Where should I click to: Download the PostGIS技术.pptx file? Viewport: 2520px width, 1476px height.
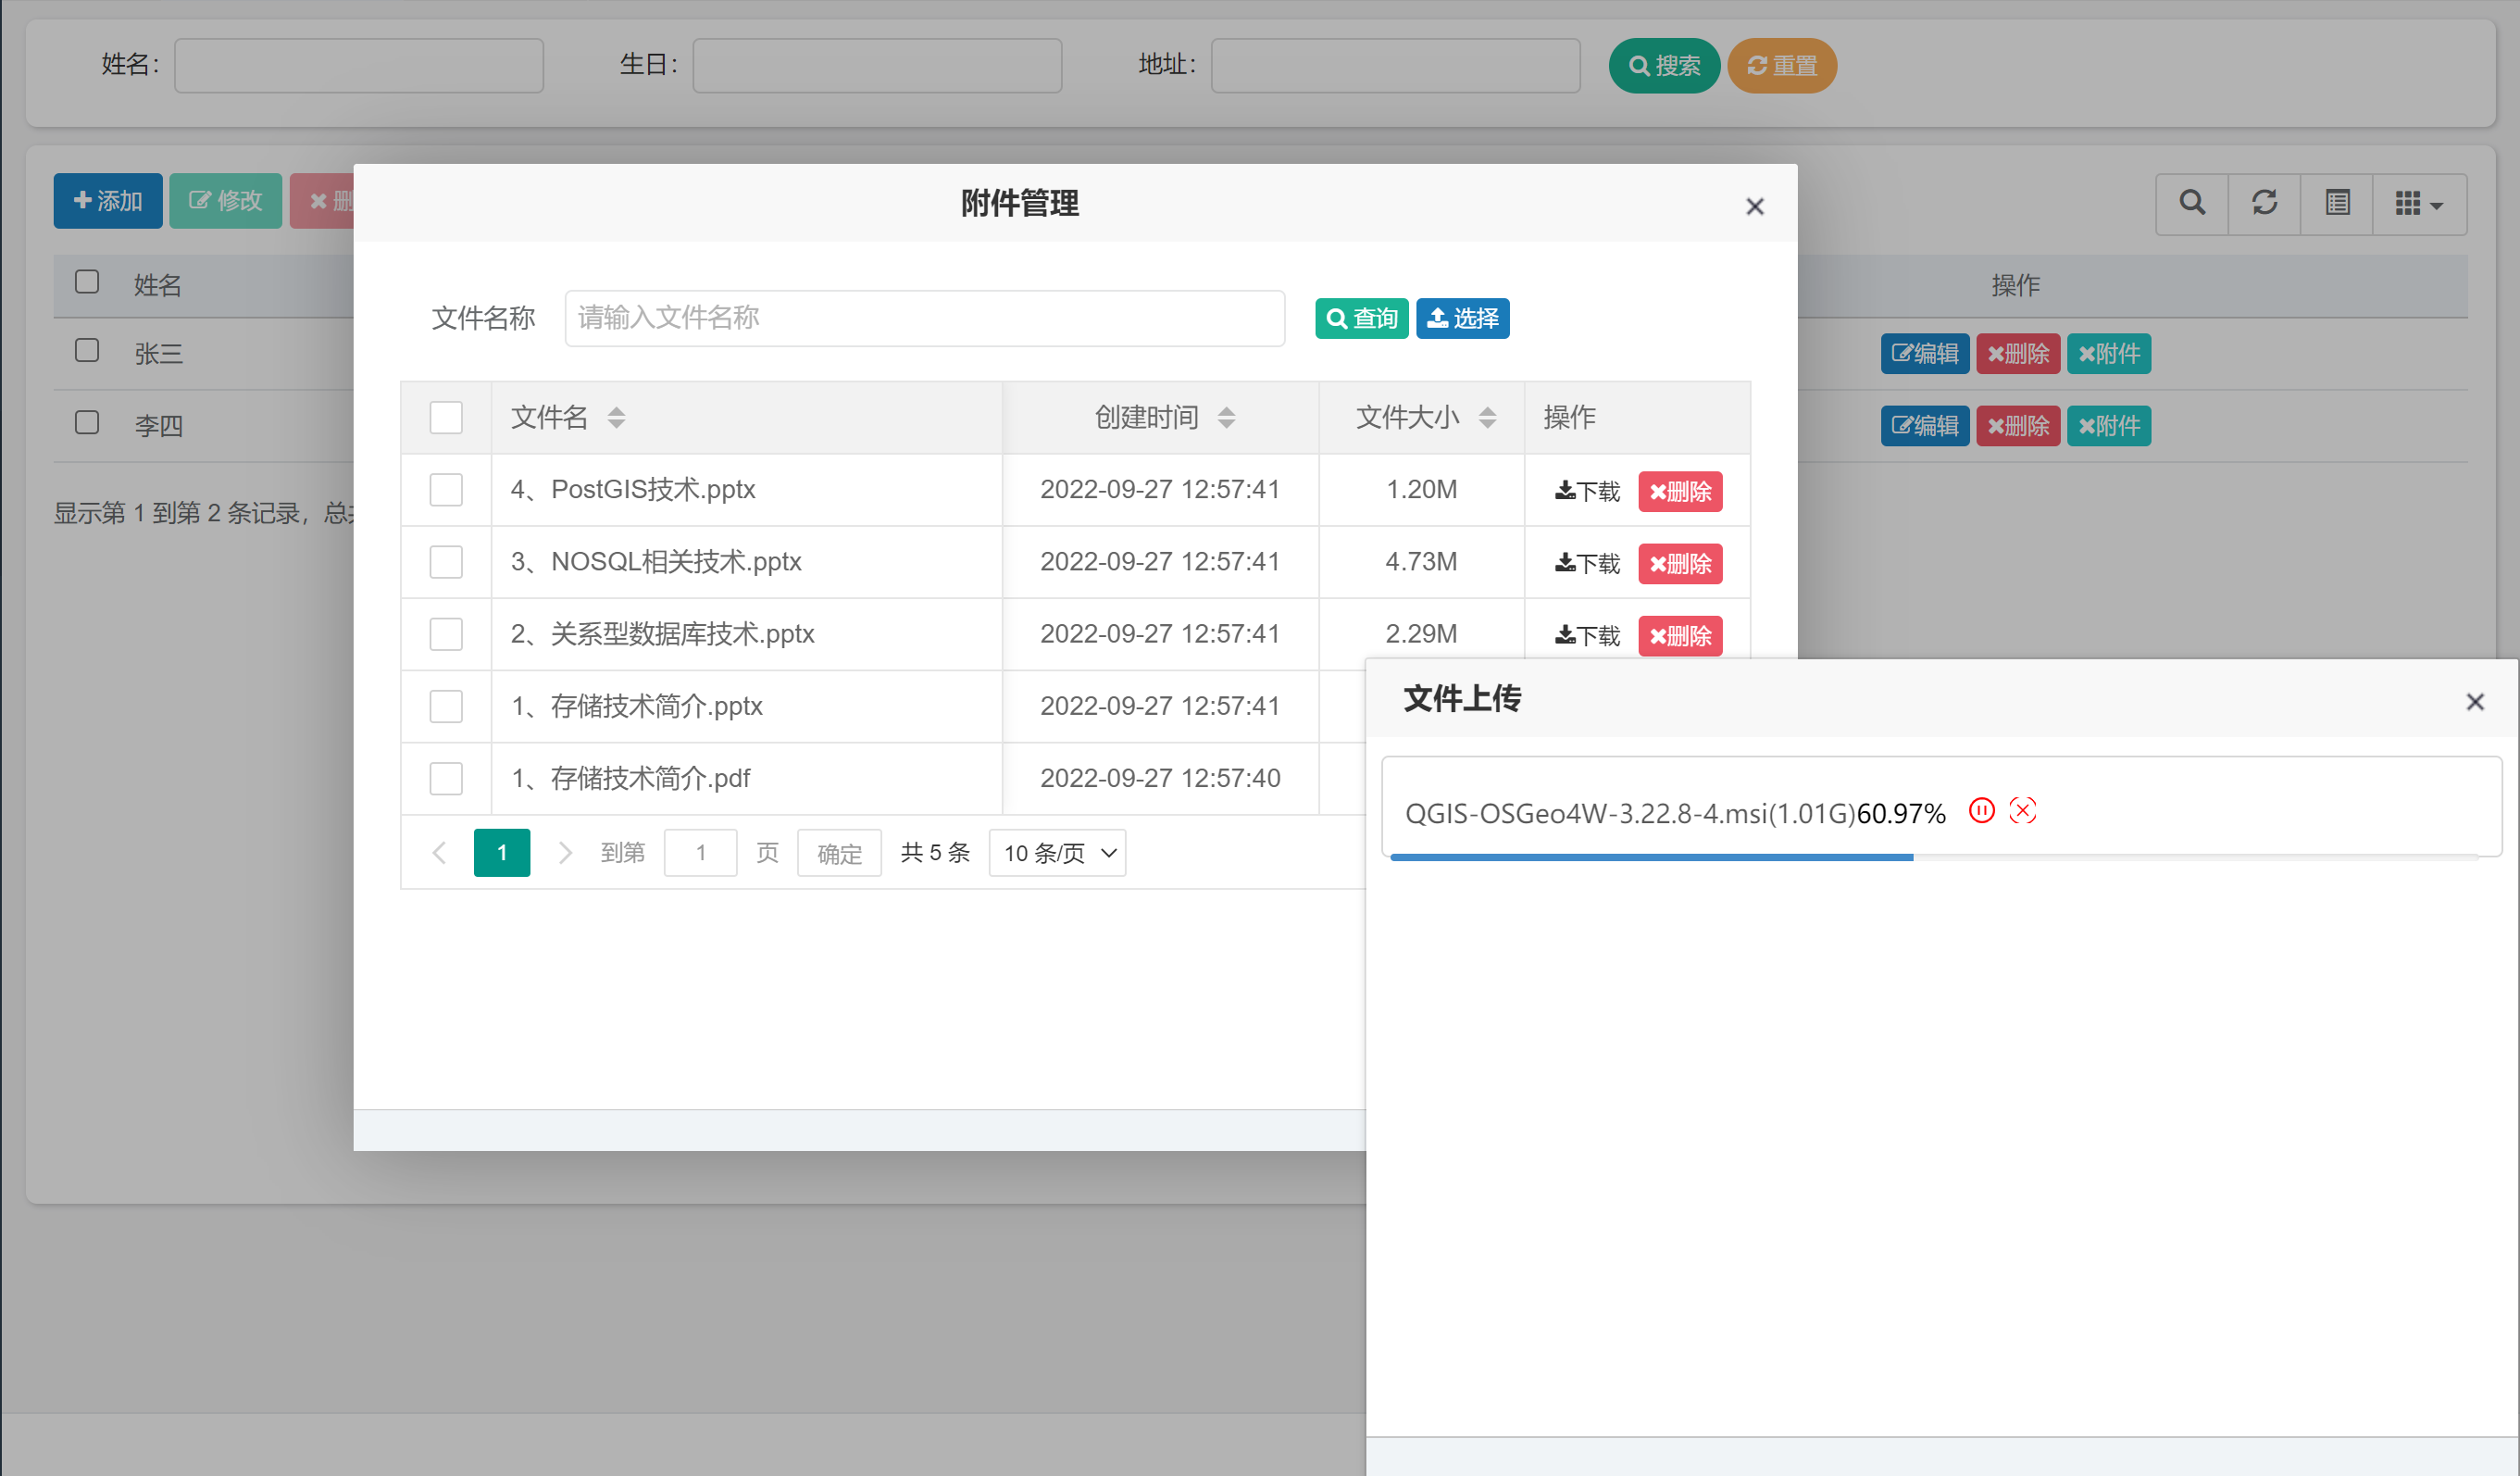pos(1587,491)
